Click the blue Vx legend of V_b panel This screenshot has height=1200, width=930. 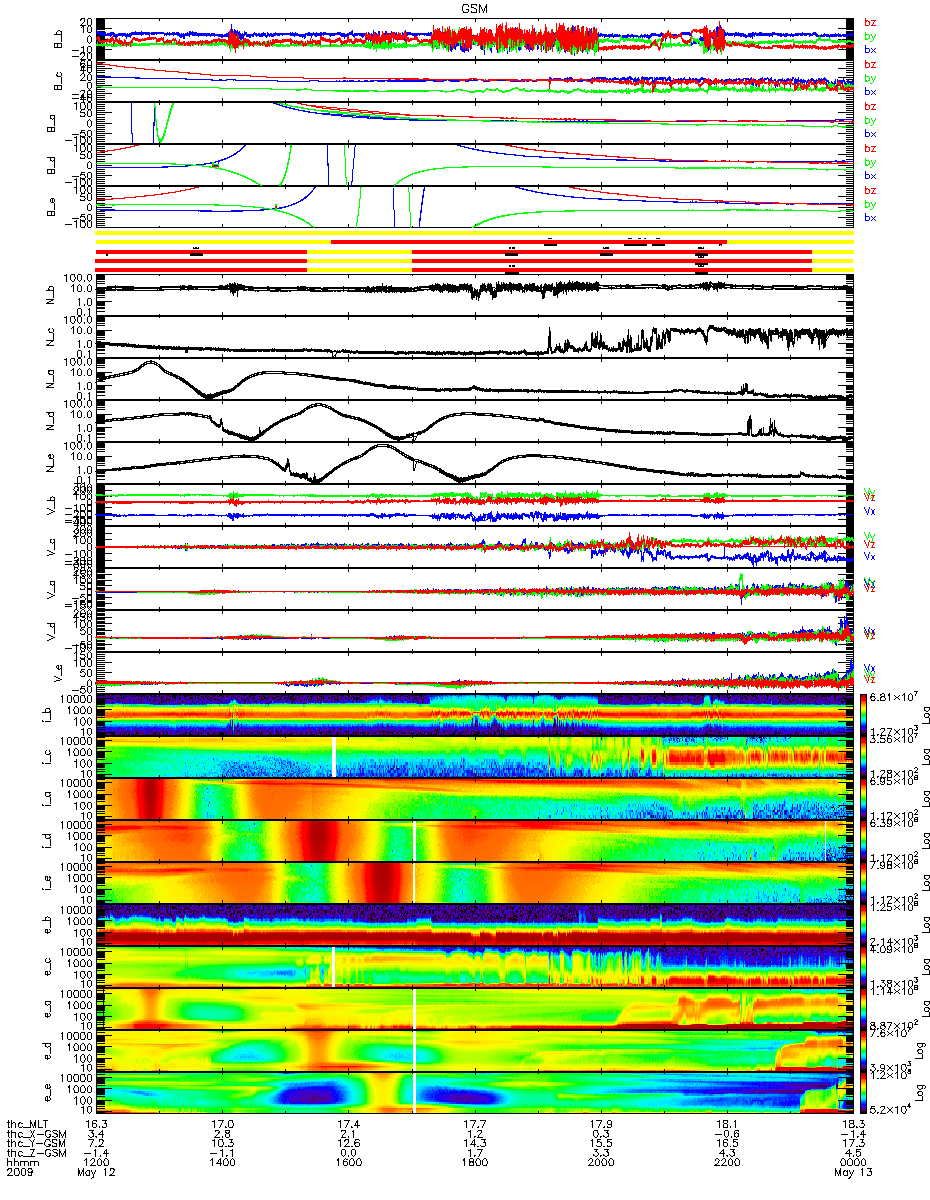click(x=870, y=511)
